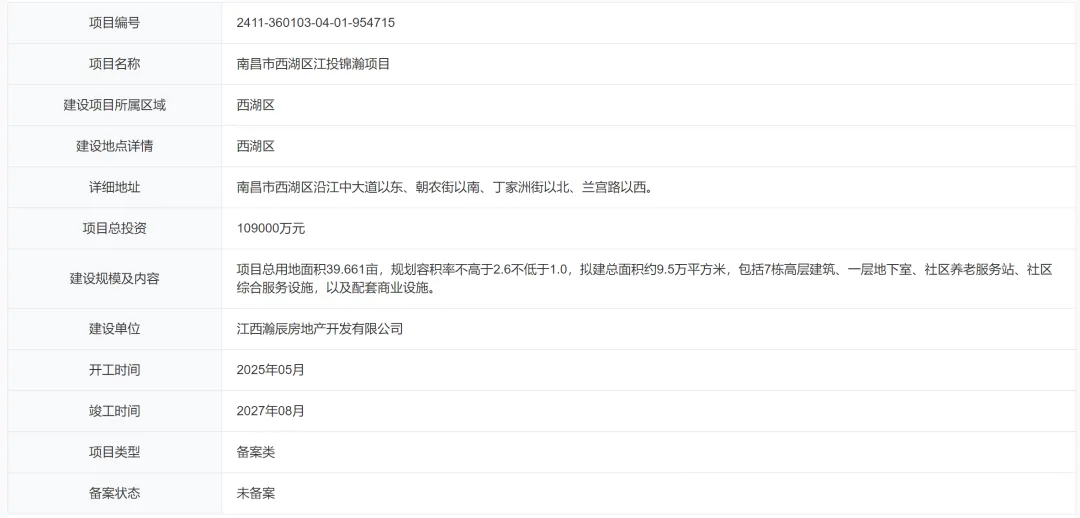Click address text starting 南昌市西湖区沿江中大道以东
Image resolution: width=1080 pixels, height=518 pixels.
pos(444,187)
